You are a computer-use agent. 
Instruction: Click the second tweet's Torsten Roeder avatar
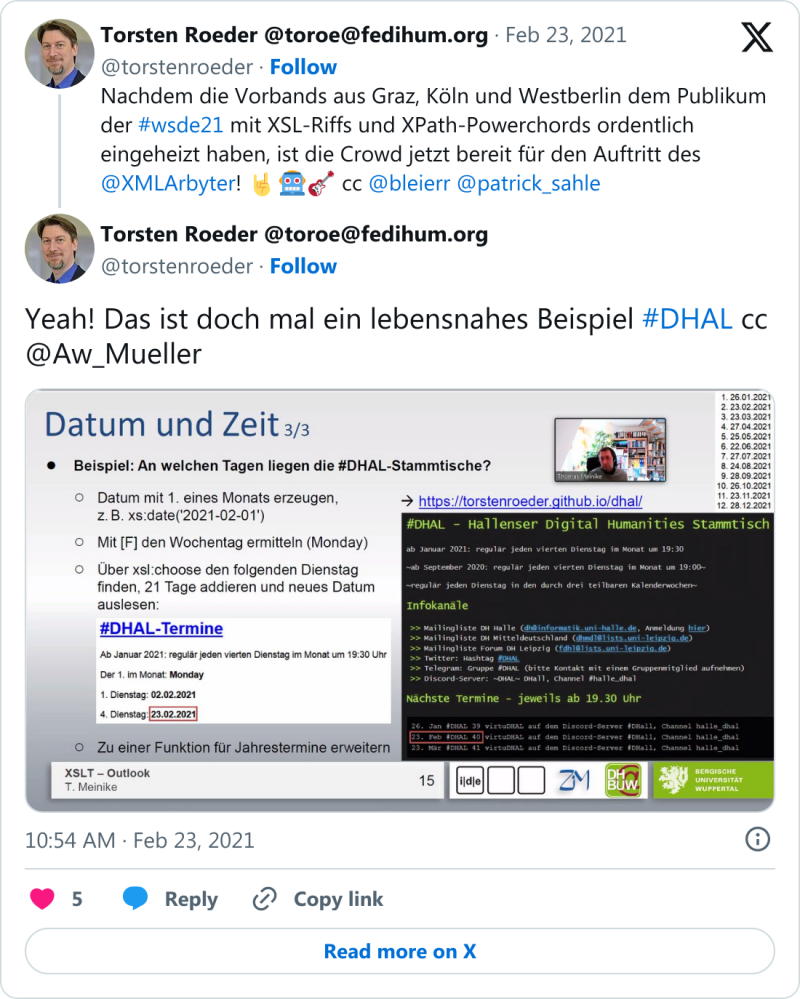(59, 248)
